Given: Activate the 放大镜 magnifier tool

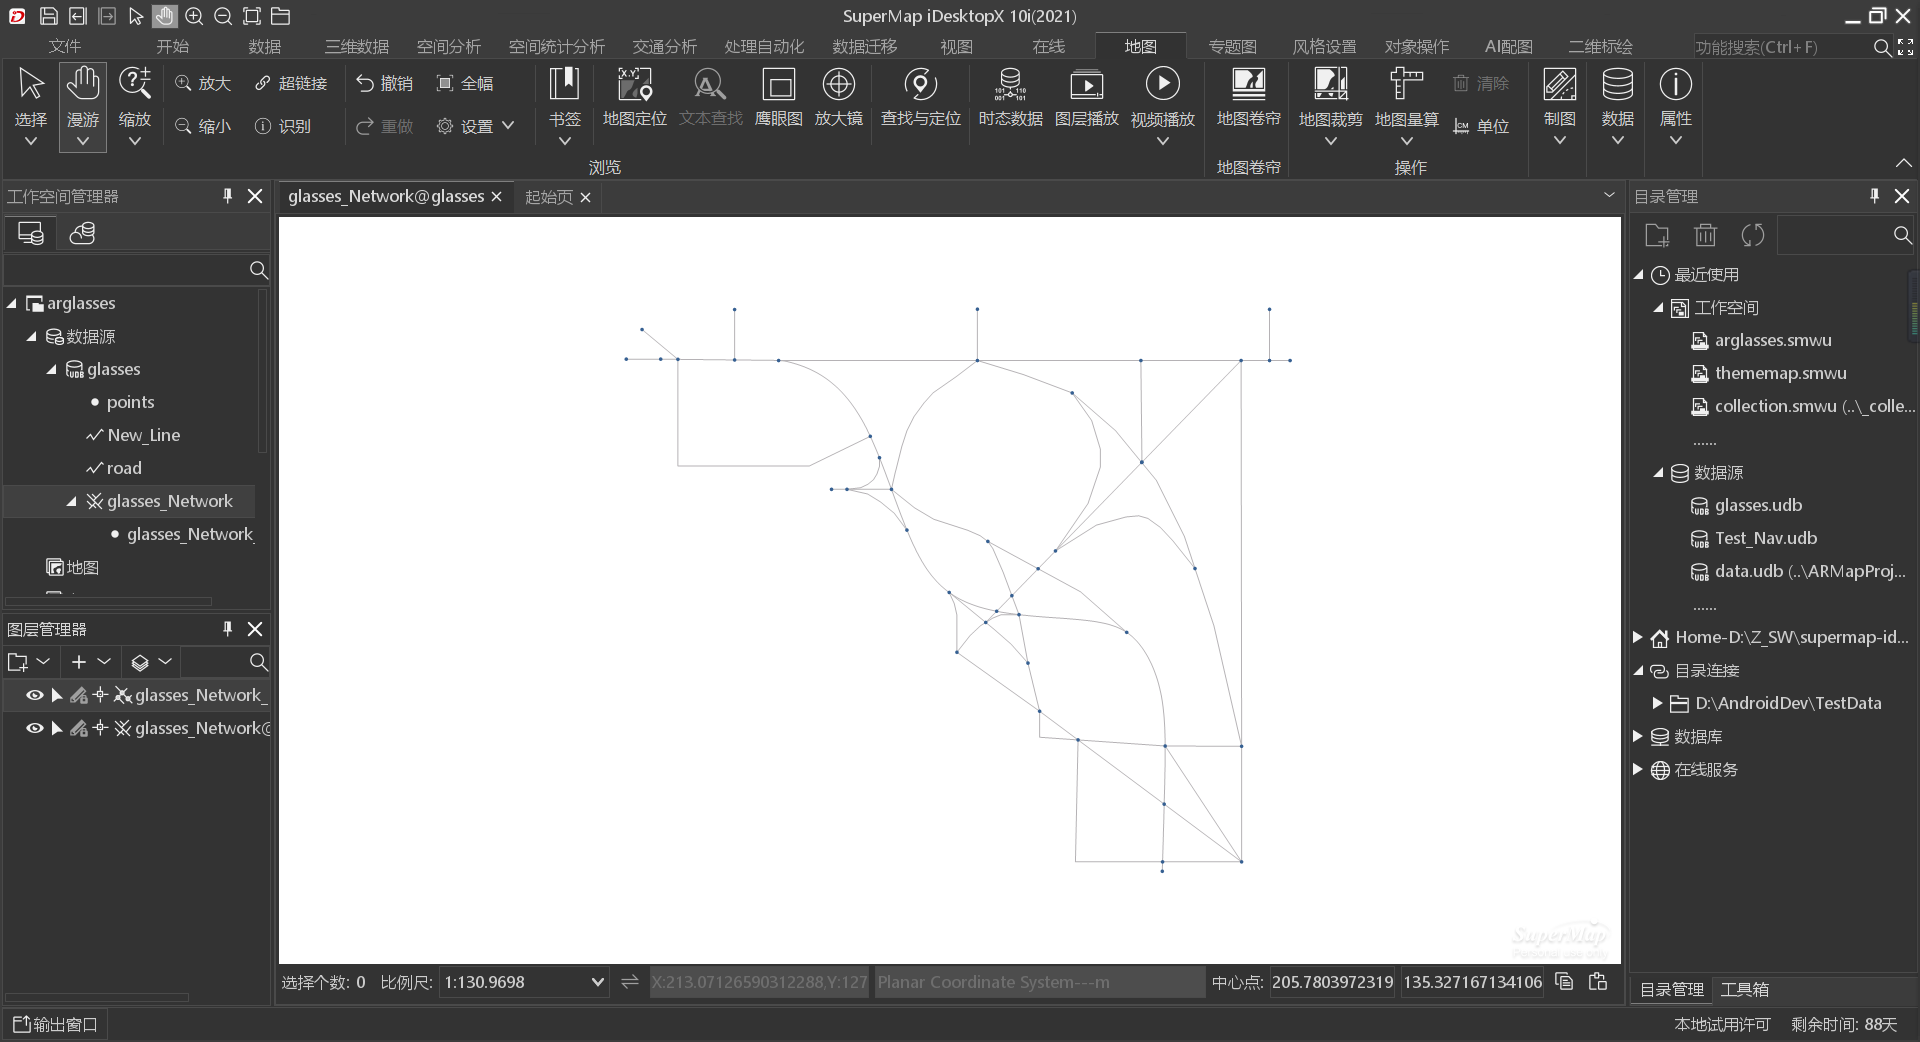Looking at the screenshot, I should [838, 98].
